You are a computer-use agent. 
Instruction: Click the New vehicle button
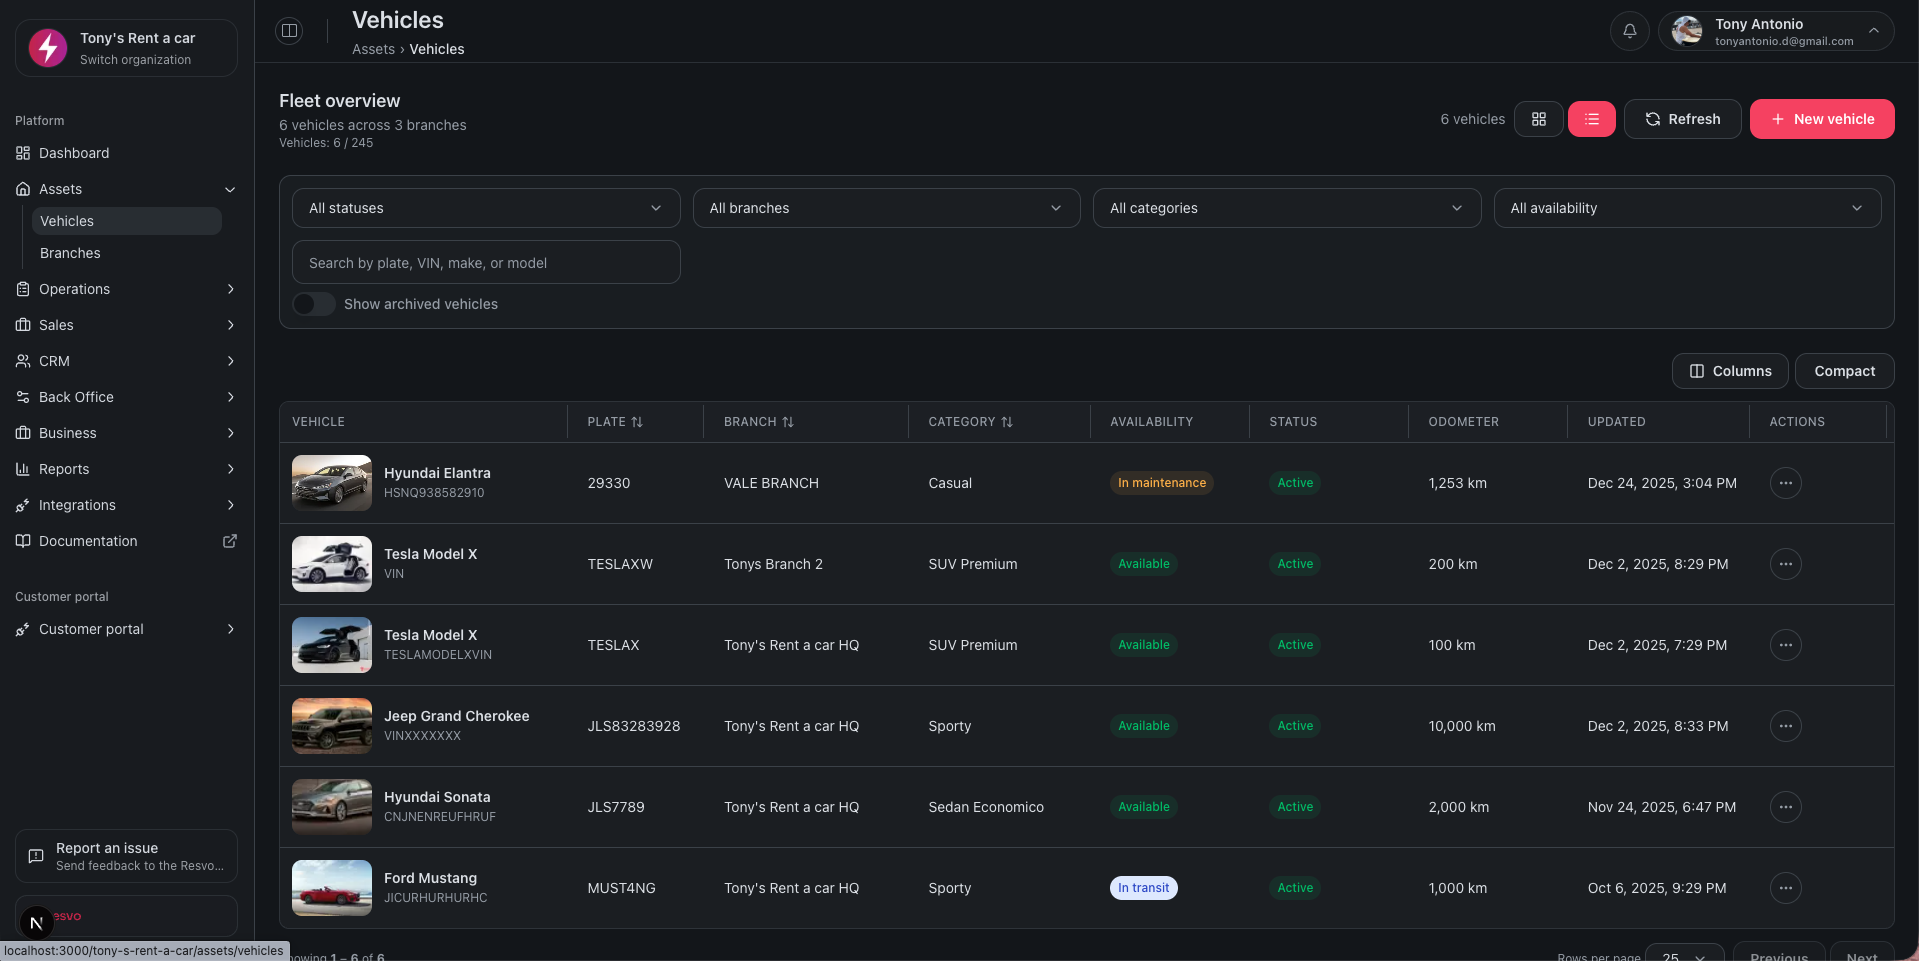coord(1821,119)
